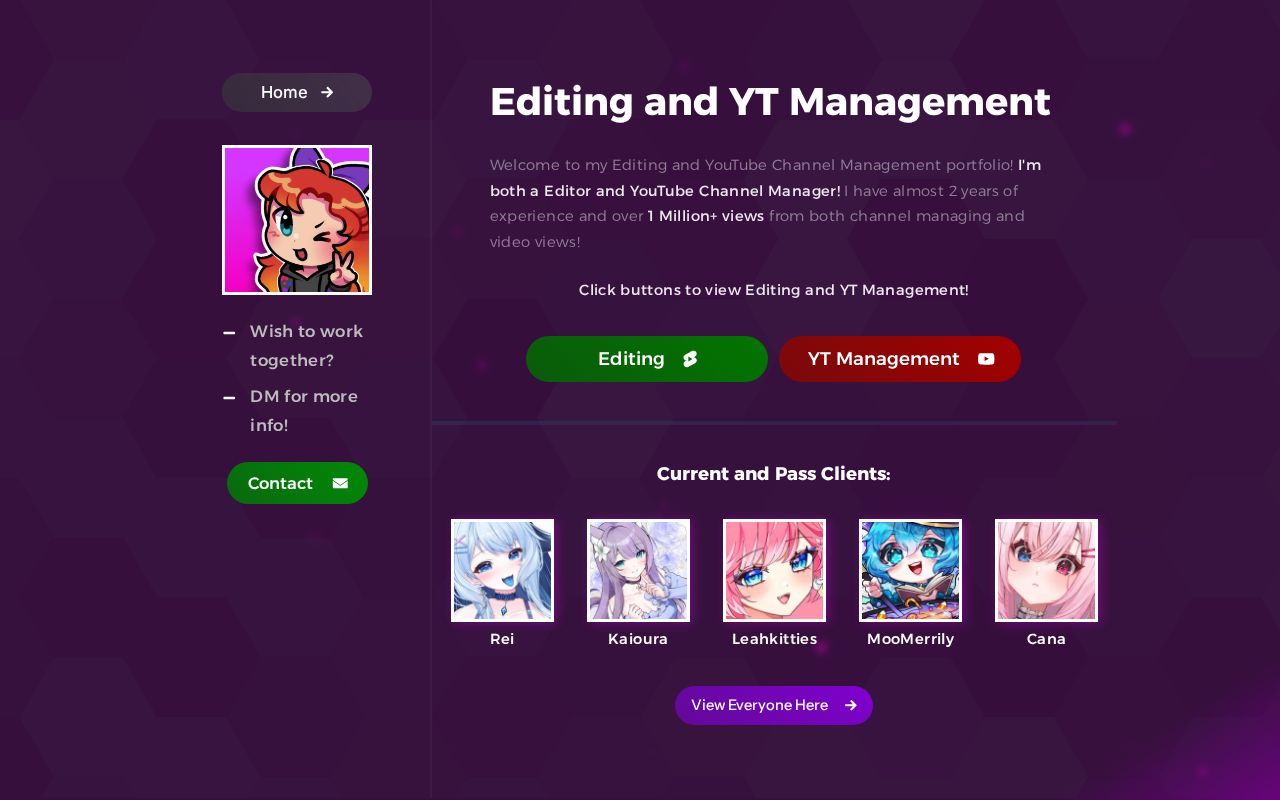This screenshot has width=1280, height=800.
Task: Click the Wish to work together text
Action: (x=306, y=346)
